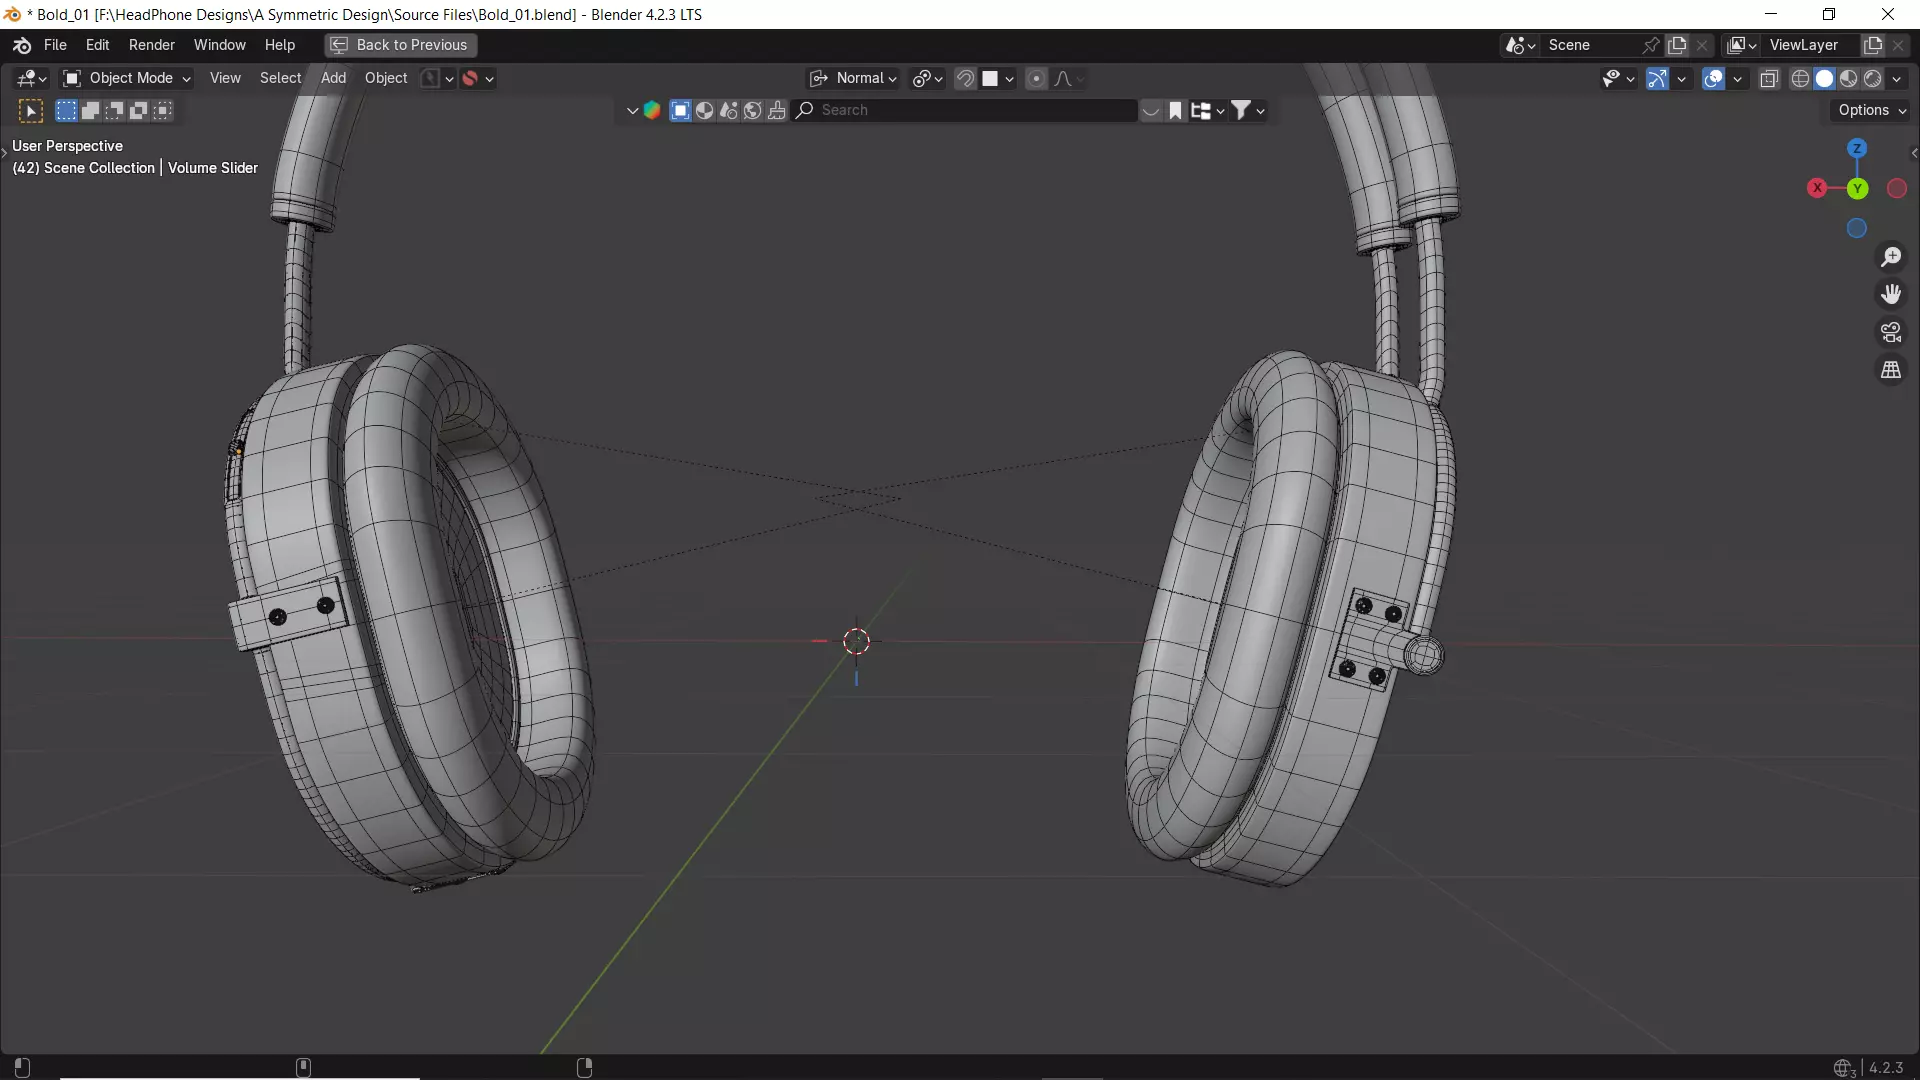Toggle proportional editing
Image resolution: width=1920 pixels, height=1080 pixels.
[1036, 78]
